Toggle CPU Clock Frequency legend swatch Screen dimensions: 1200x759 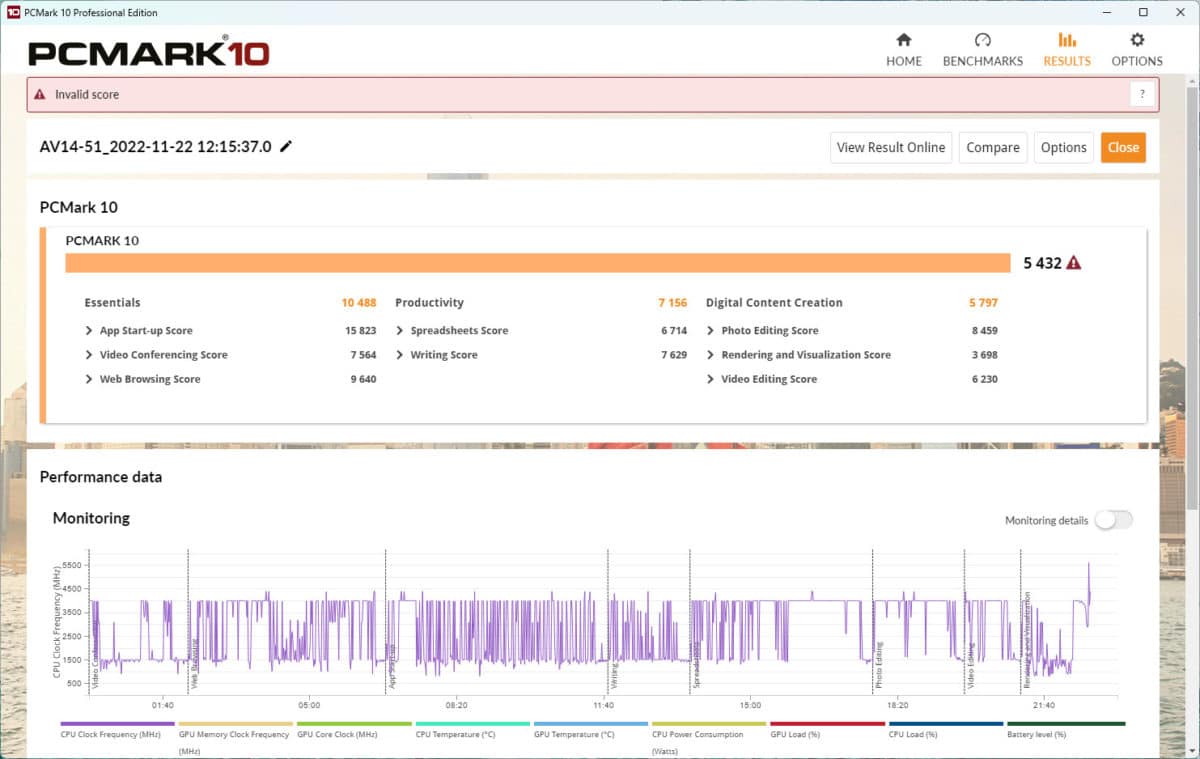tap(118, 723)
